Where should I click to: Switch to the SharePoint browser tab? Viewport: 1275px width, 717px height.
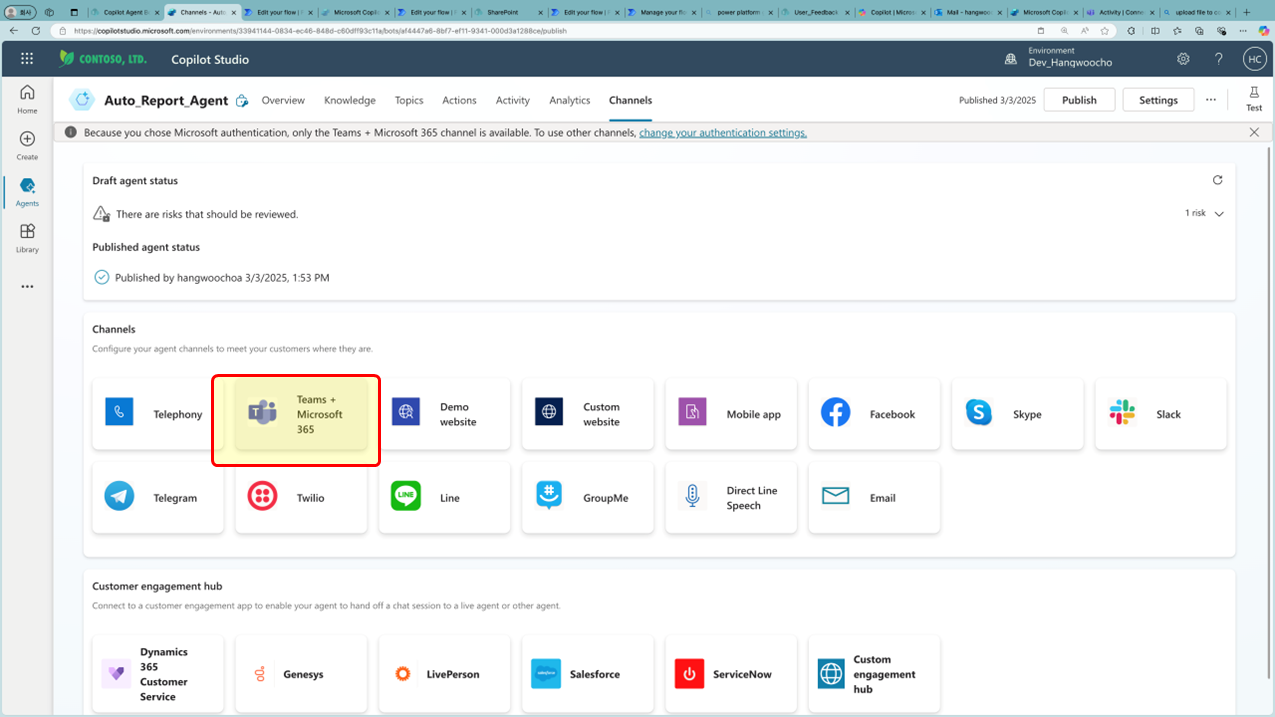pyautogui.click(x=510, y=12)
